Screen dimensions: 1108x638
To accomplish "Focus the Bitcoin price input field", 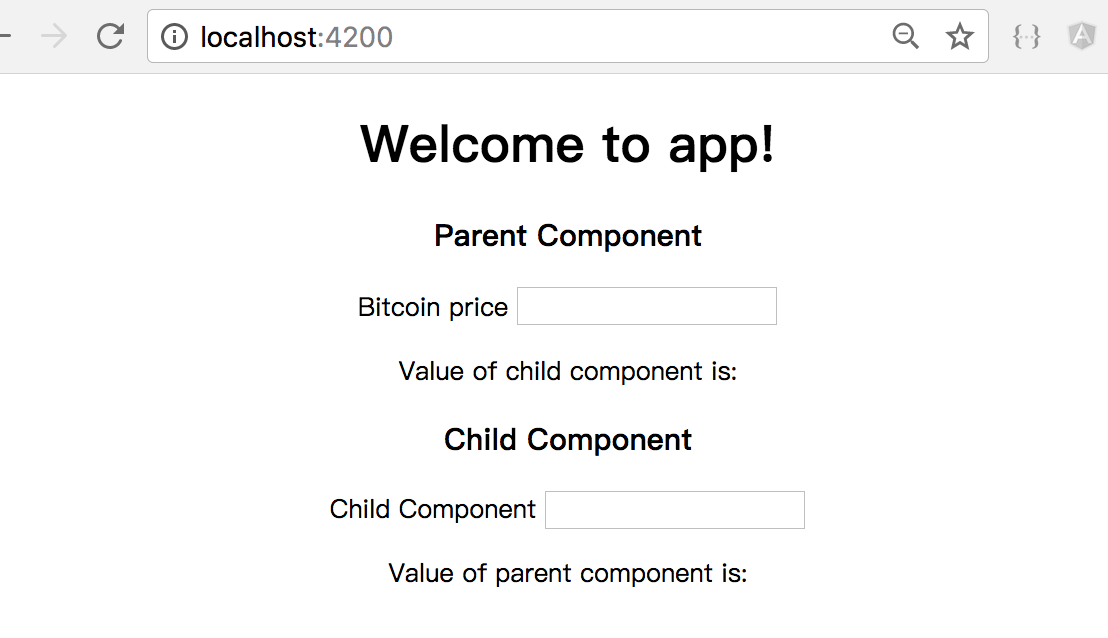I will tap(646, 306).
